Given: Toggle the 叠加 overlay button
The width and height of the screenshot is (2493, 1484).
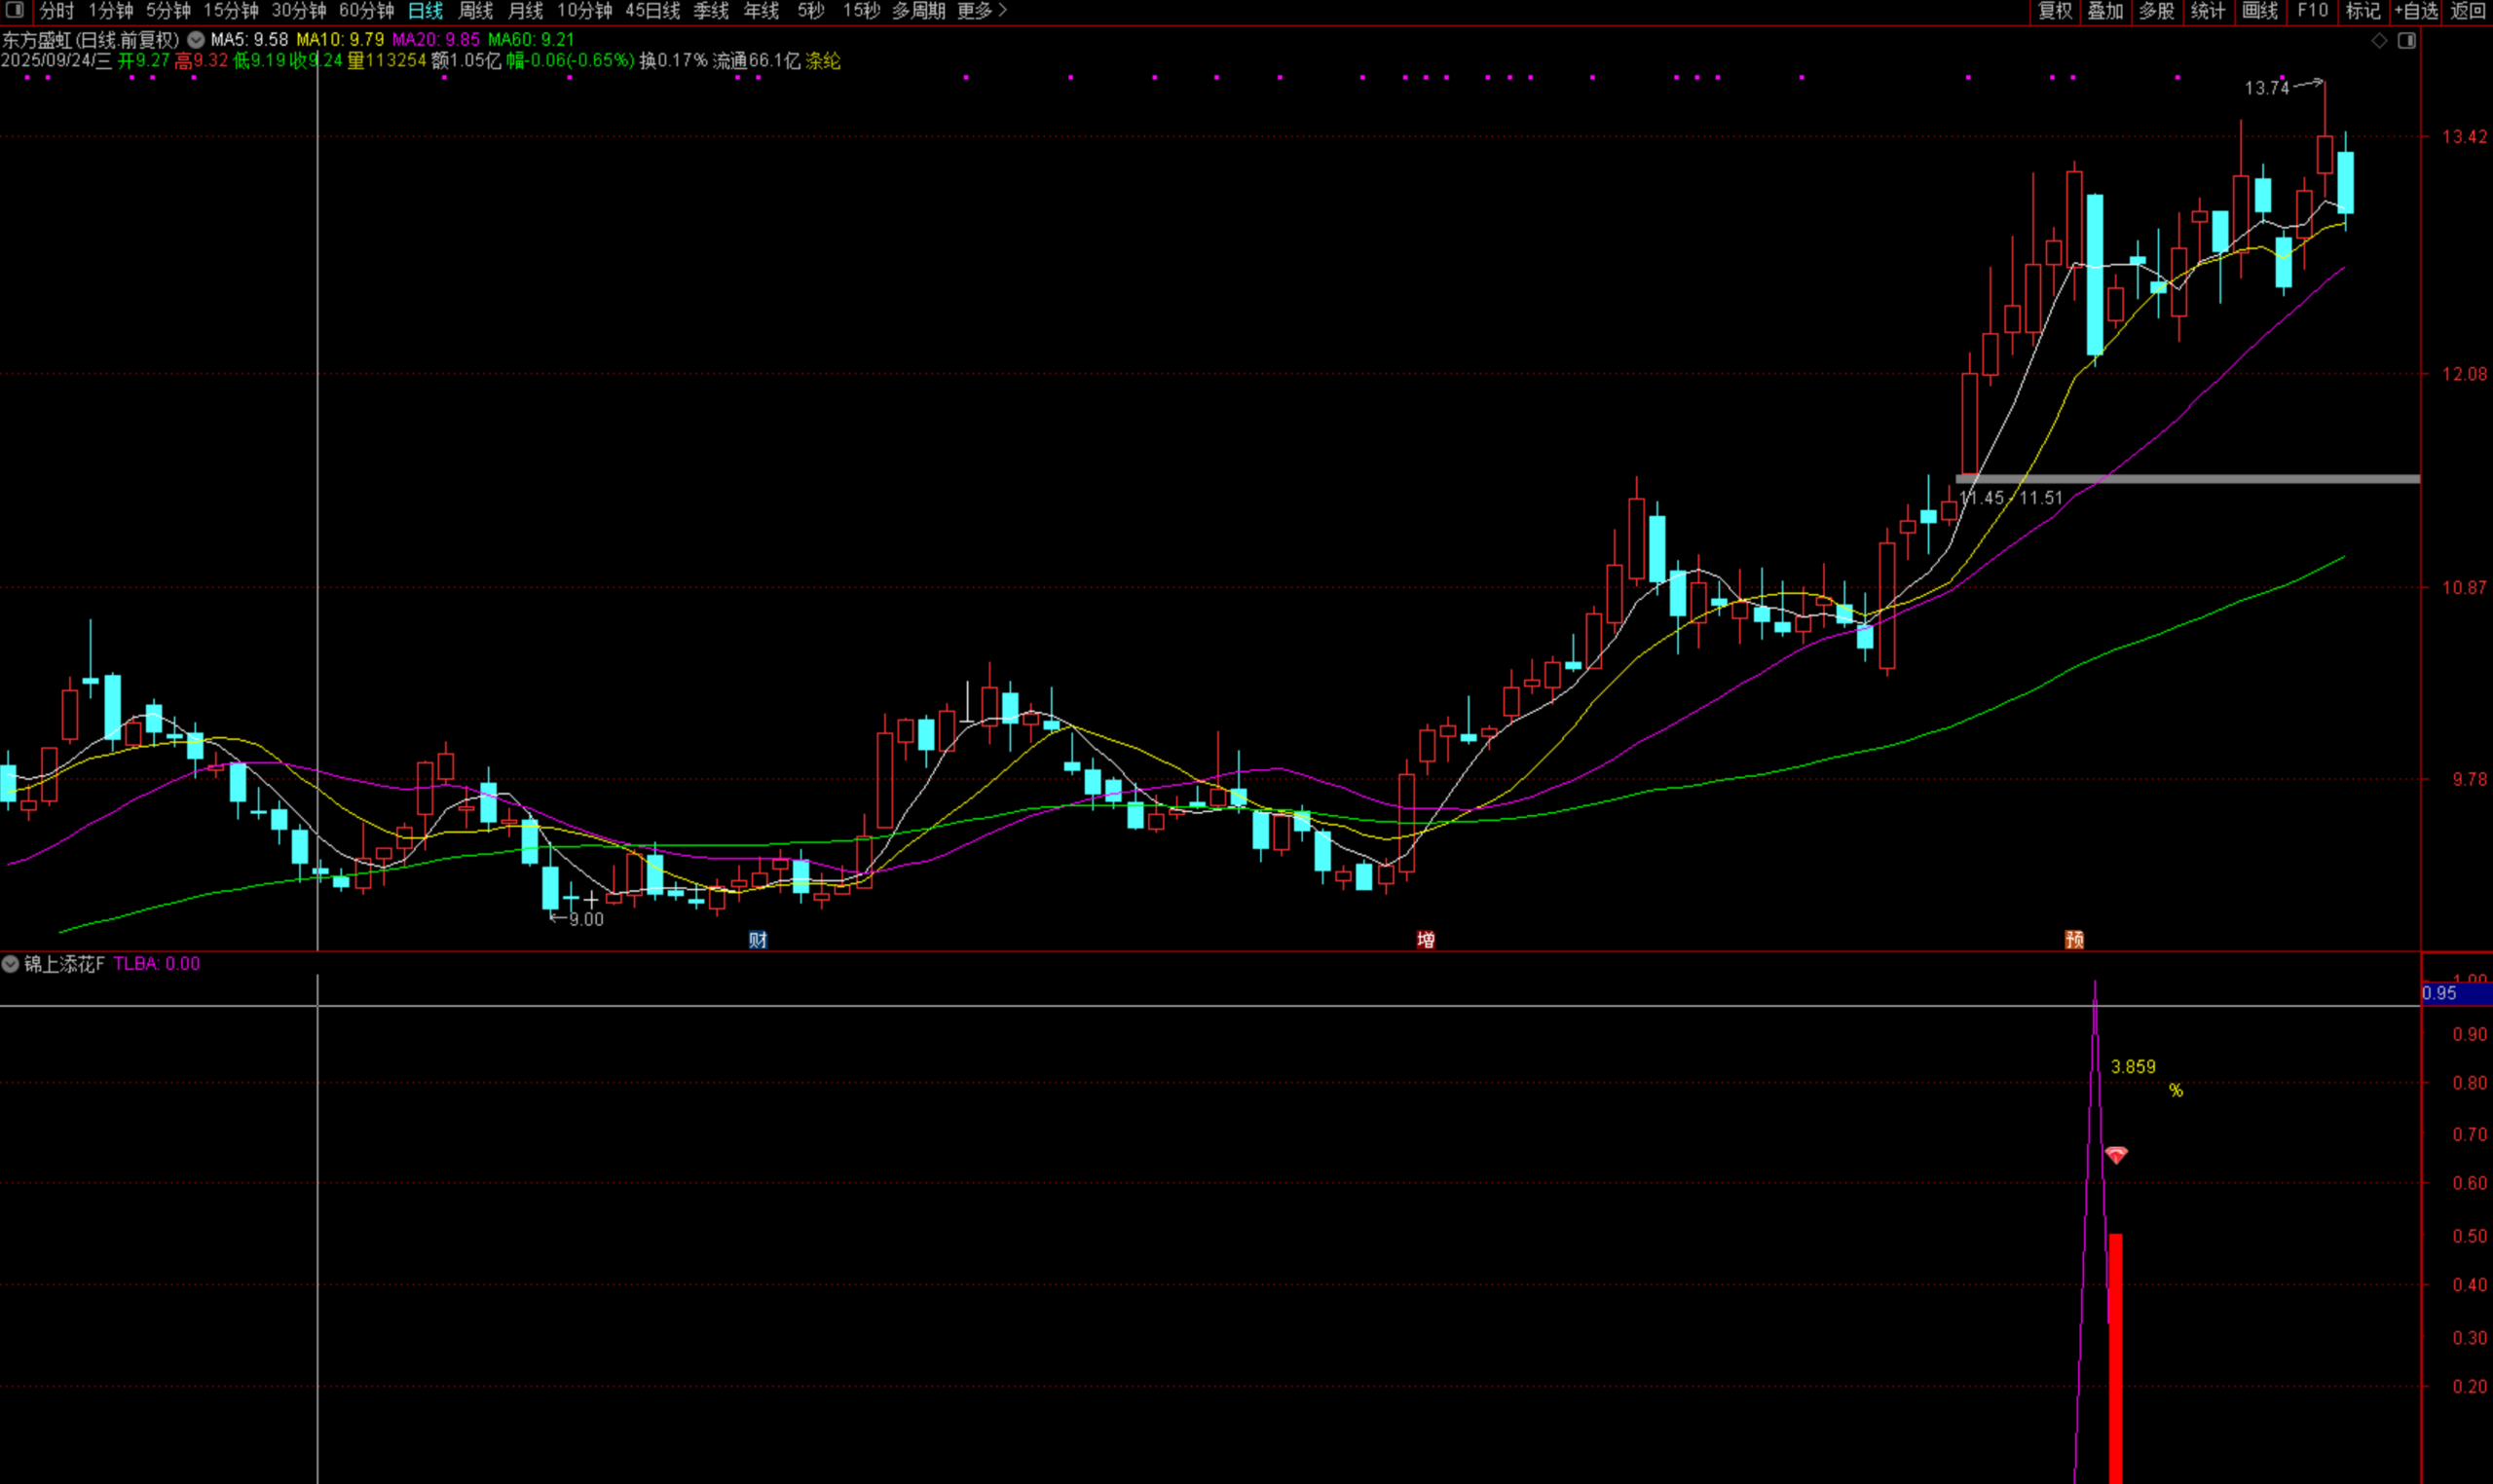Looking at the screenshot, I should tap(2105, 11).
